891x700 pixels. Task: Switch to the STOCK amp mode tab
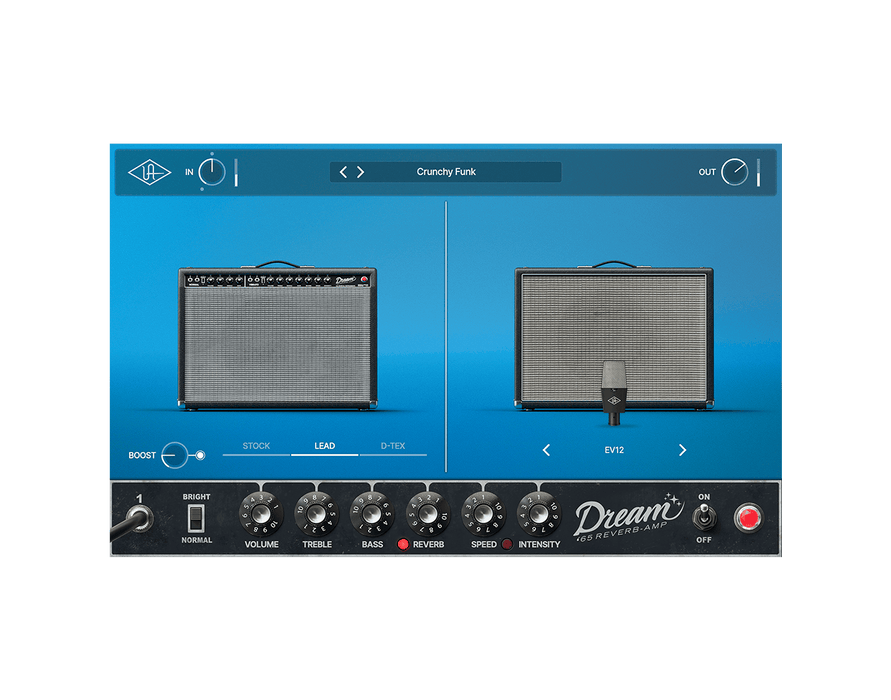click(256, 446)
